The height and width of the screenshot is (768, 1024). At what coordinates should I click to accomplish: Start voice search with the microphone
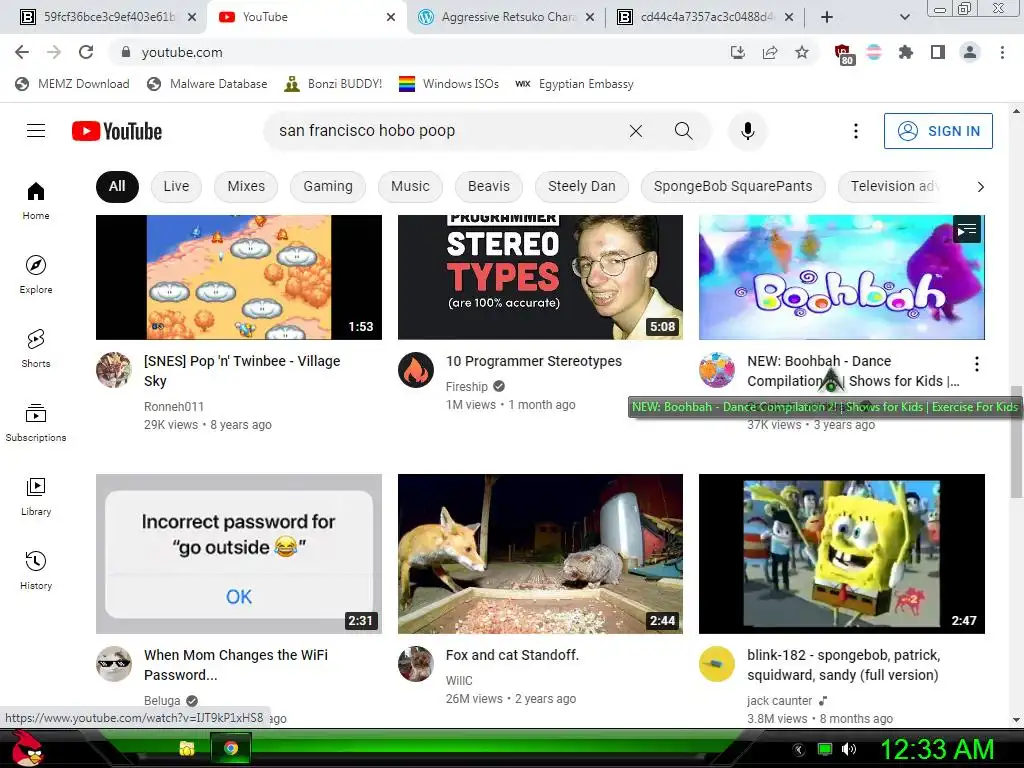[x=748, y=131]
